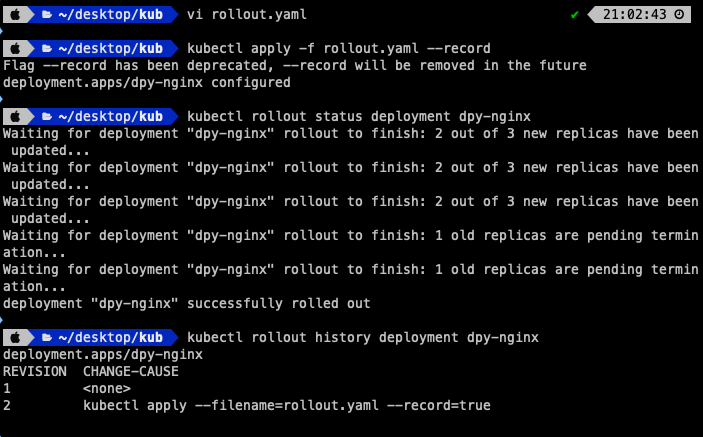Image resolution: width=703 pixels, height=437 pixels.
Task: Click the second '2 out of 3 new replicas' line
Action: (x=351, y=176)
